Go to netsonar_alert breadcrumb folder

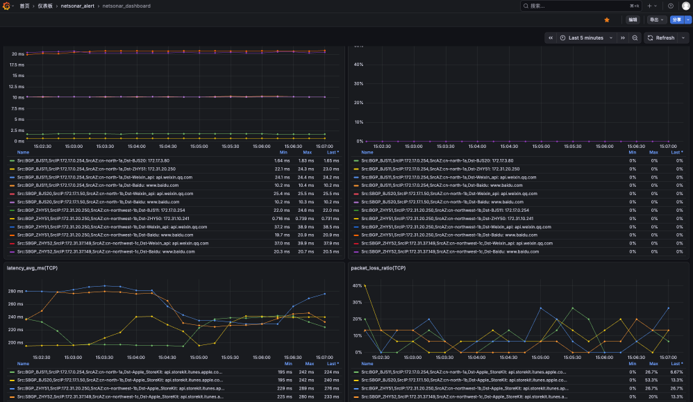tap(77, 6)
